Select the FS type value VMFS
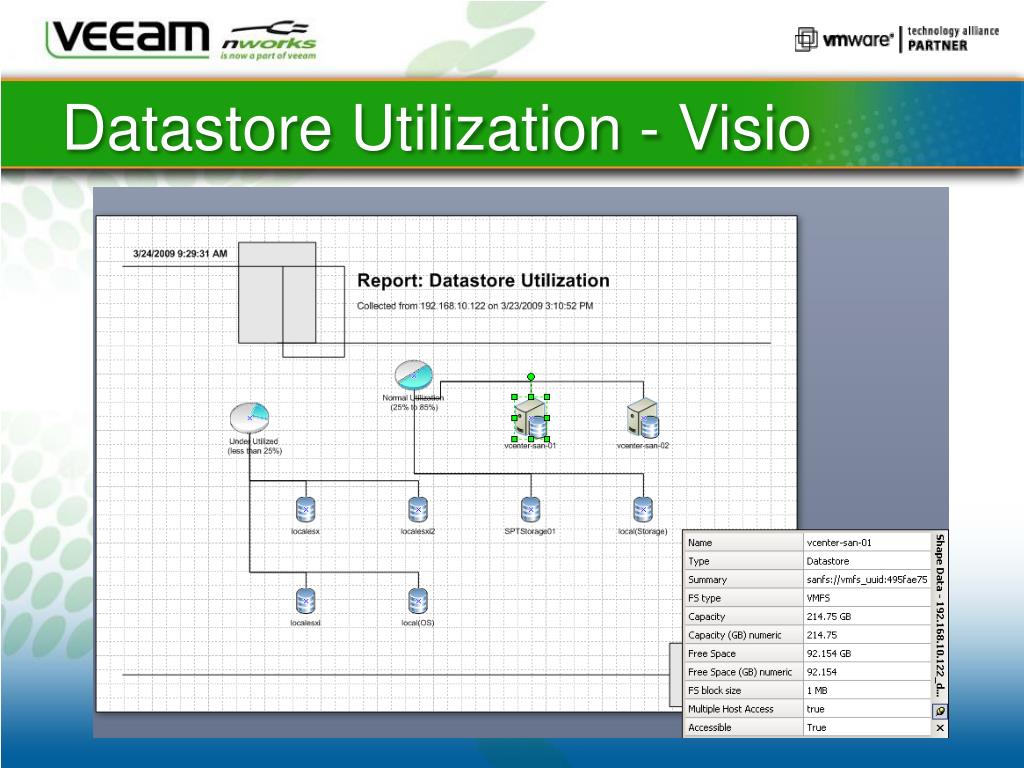This screenshot has height=768, width=1024. (867, 598)
